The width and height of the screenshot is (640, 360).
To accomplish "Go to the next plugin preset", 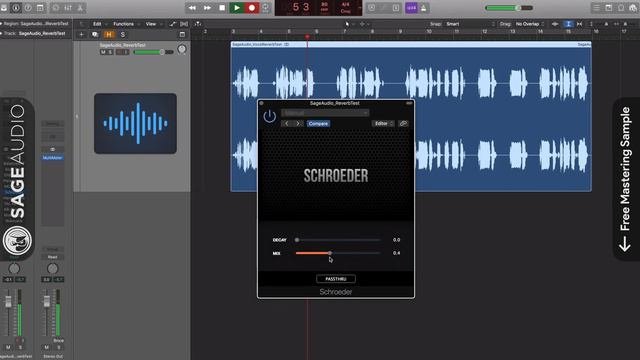I will [298, 123].
